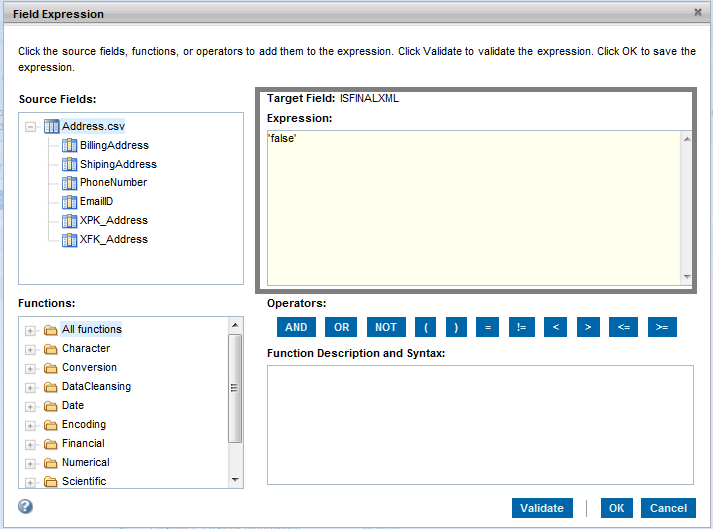Expand the Character functions folder
713x529 pixels.
pyautogui.click(x=30, y=350)
